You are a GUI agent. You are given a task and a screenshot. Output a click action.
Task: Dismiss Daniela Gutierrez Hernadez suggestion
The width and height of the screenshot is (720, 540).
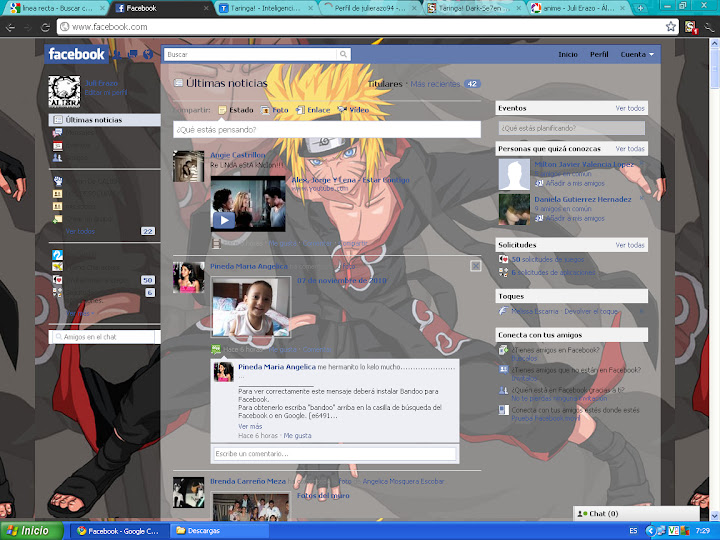pos(642,198)
